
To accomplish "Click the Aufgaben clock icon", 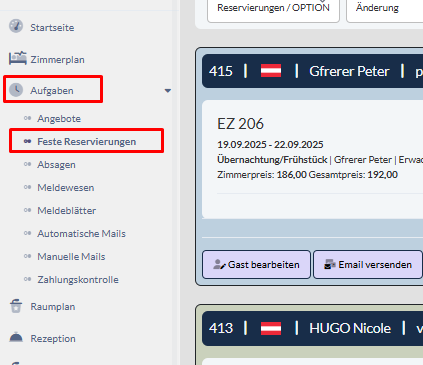I will 16,90.
